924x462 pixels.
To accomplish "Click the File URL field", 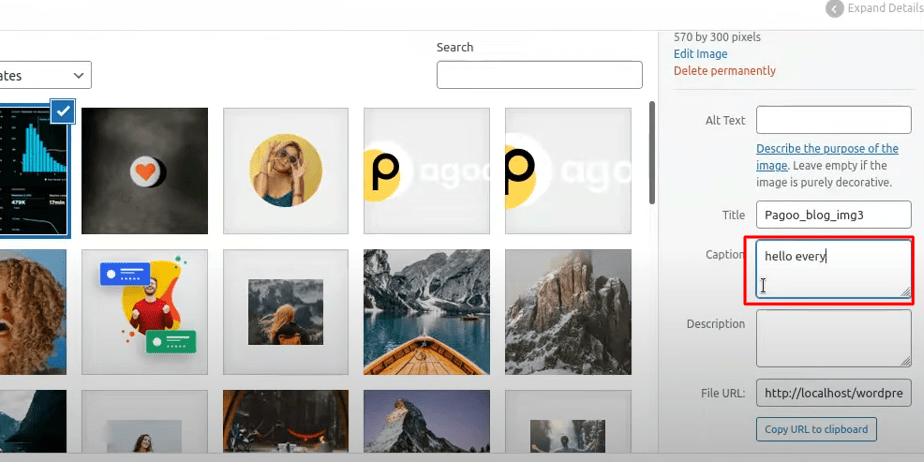I will pos(833,393).
